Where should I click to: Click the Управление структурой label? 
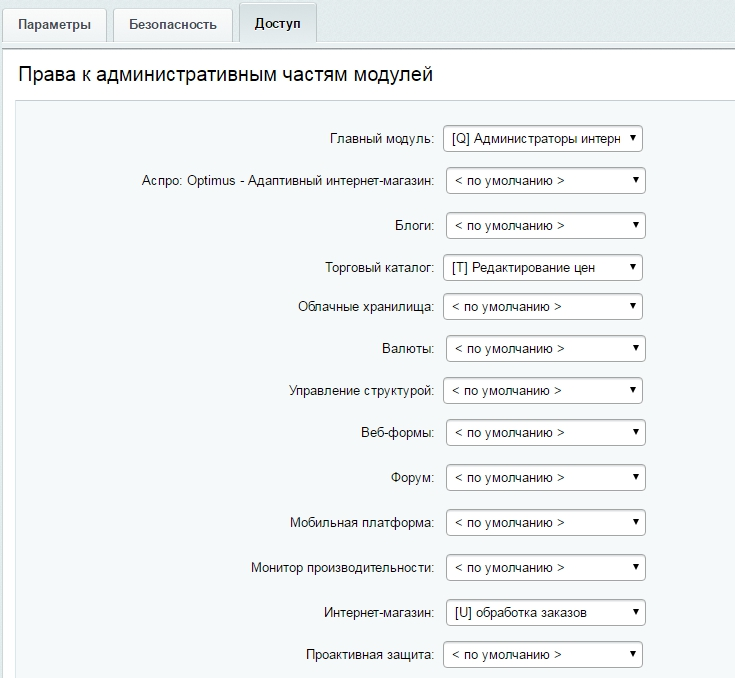coord(361,391)
